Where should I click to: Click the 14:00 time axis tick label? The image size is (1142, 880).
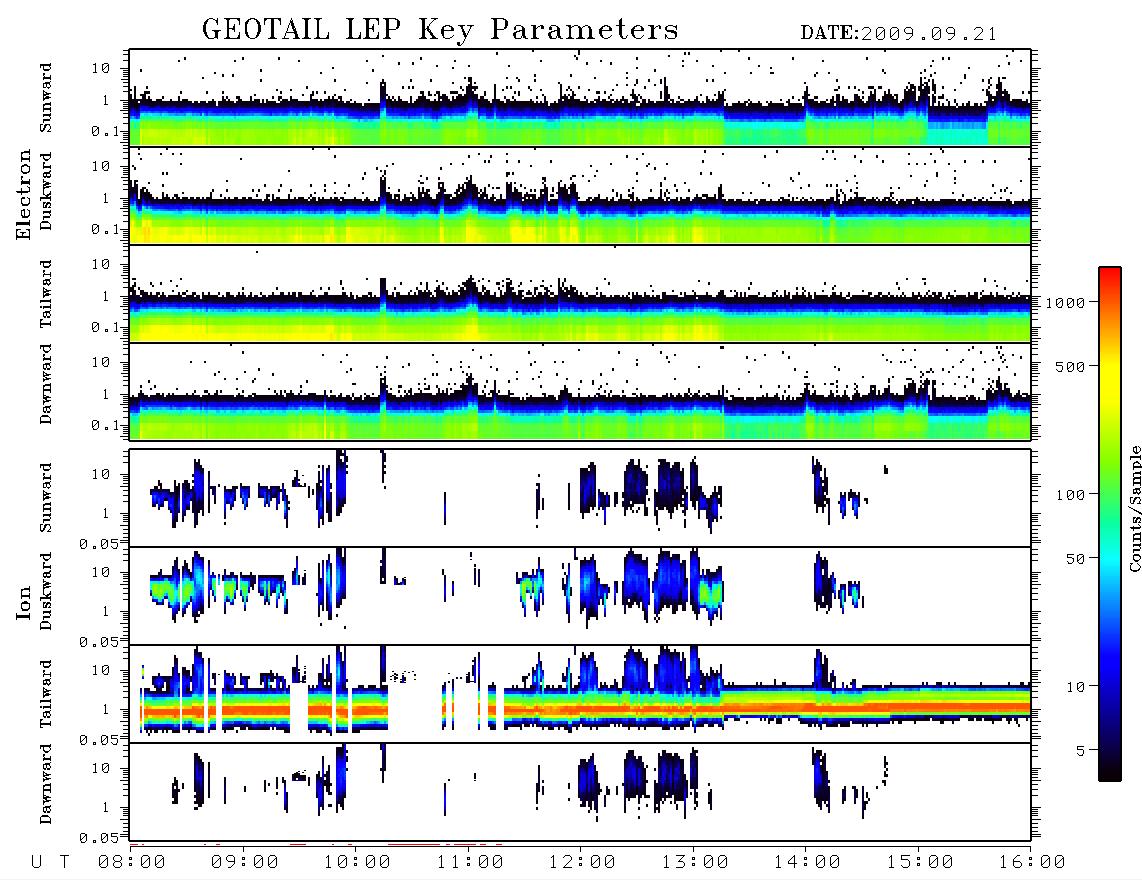click(x=807, y=862)
